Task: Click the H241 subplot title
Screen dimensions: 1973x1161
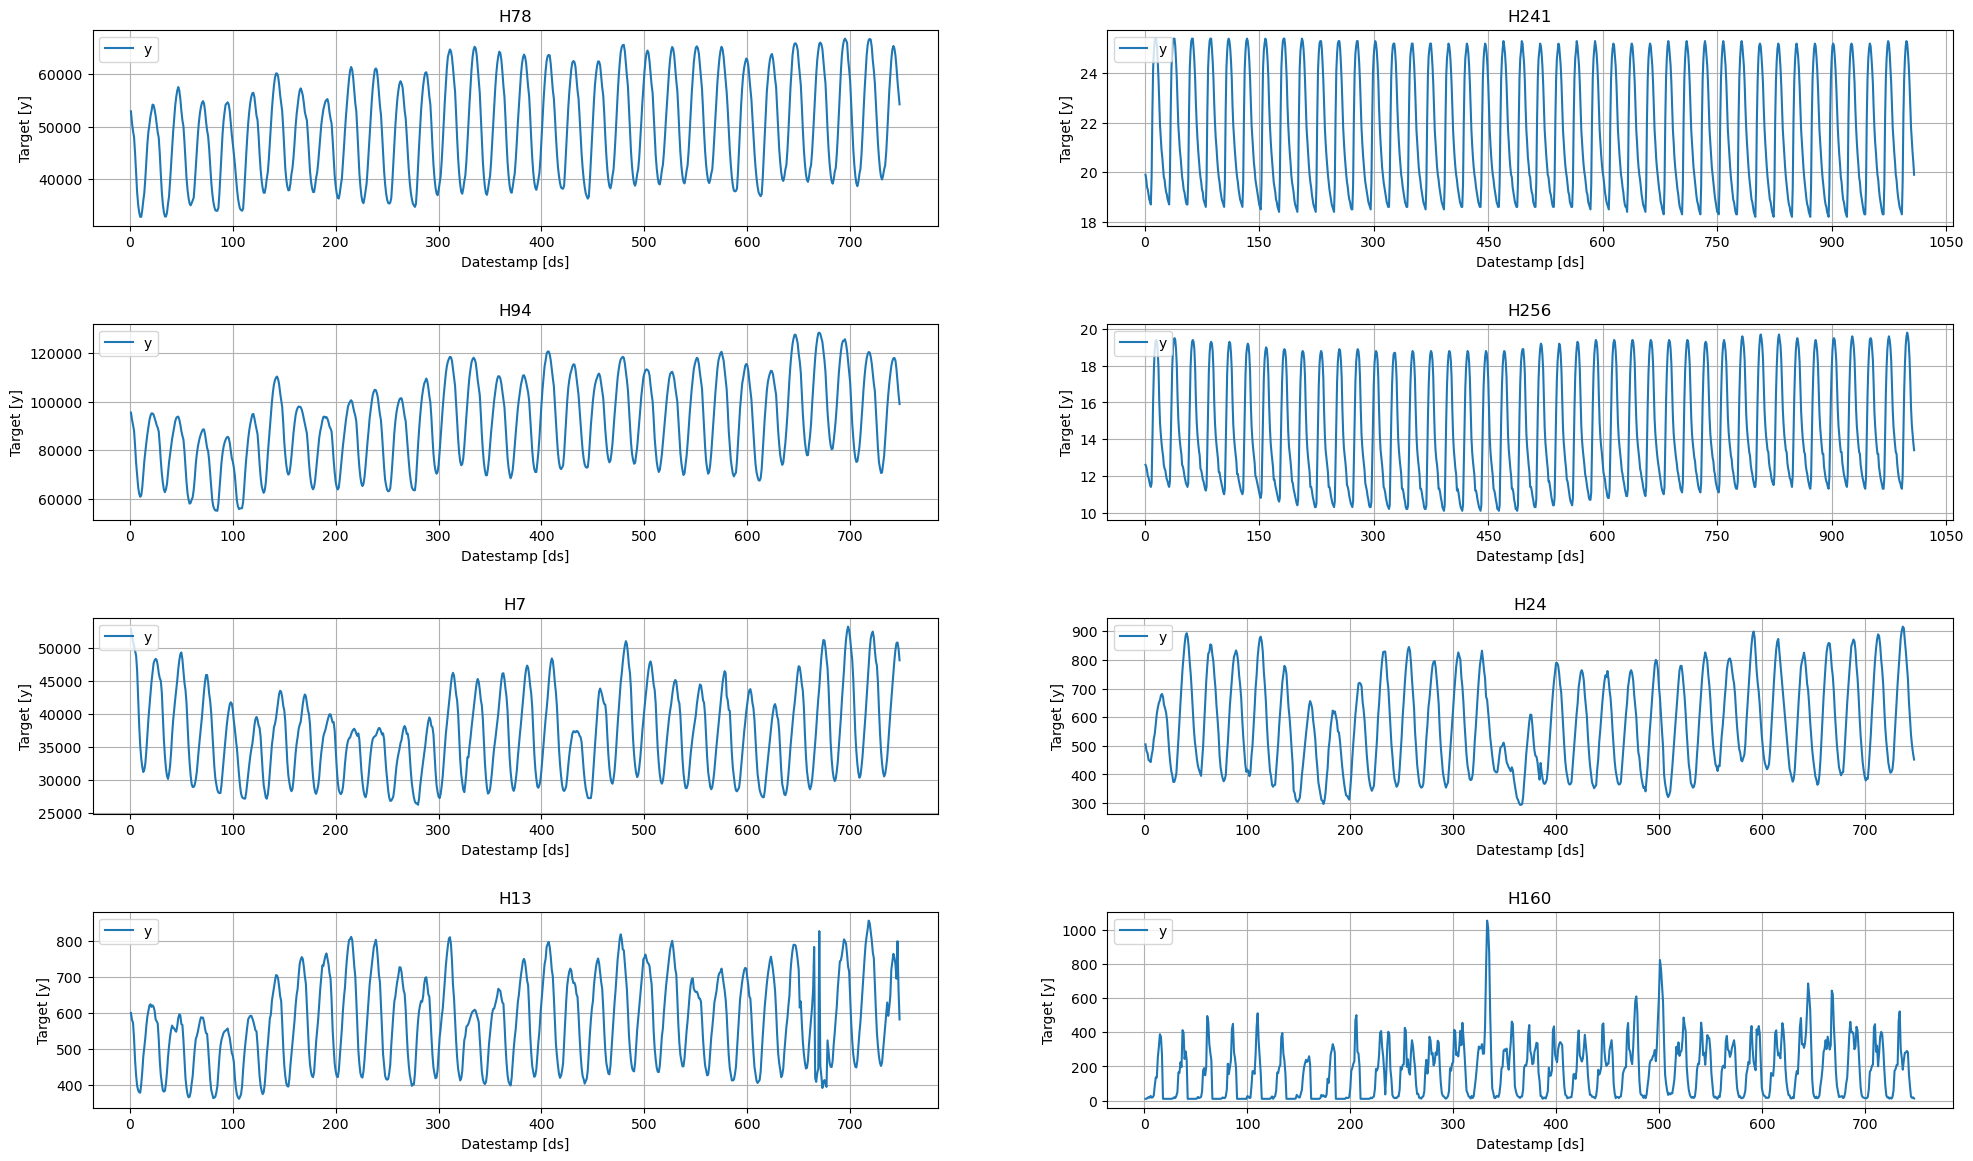Action: 1529,16
